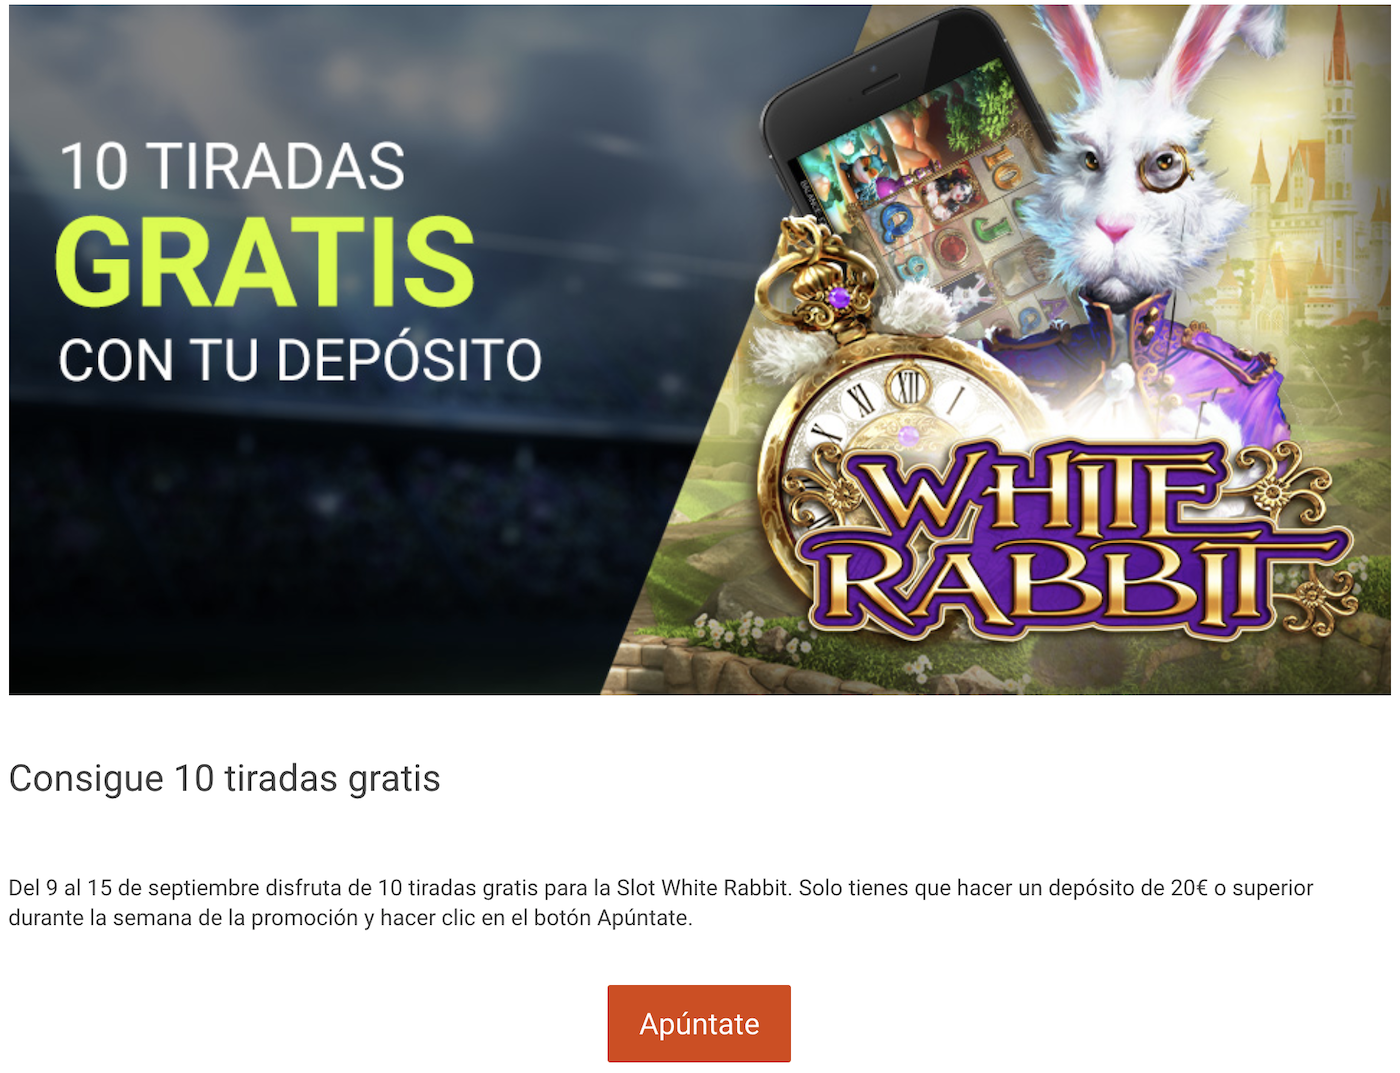Click the promotion description paragraph

point(660,902)
